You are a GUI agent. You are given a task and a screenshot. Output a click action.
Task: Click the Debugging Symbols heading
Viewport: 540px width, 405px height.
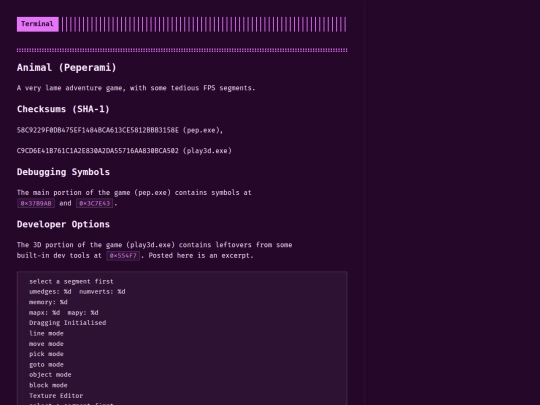[63, 172]
